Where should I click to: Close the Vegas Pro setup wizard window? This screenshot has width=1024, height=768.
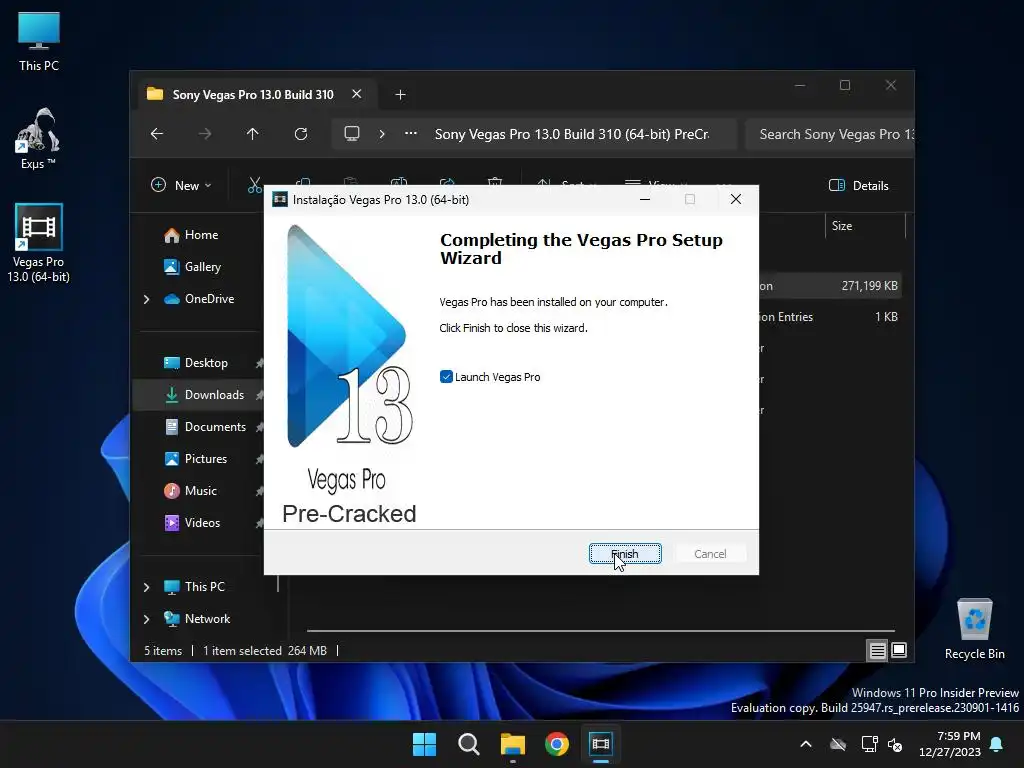pyautogui.click(x=736, y=199)
